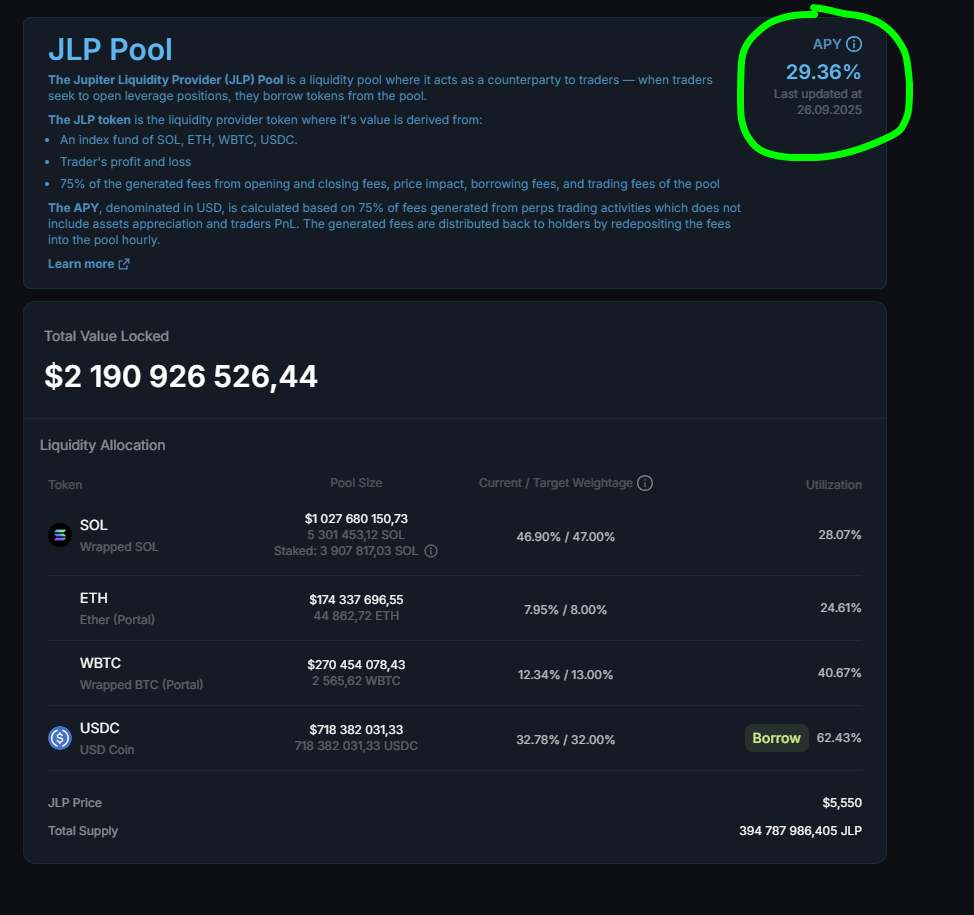Click the USDC coin logo icon
The image size is (974, 915).
(x=60, y=738)
